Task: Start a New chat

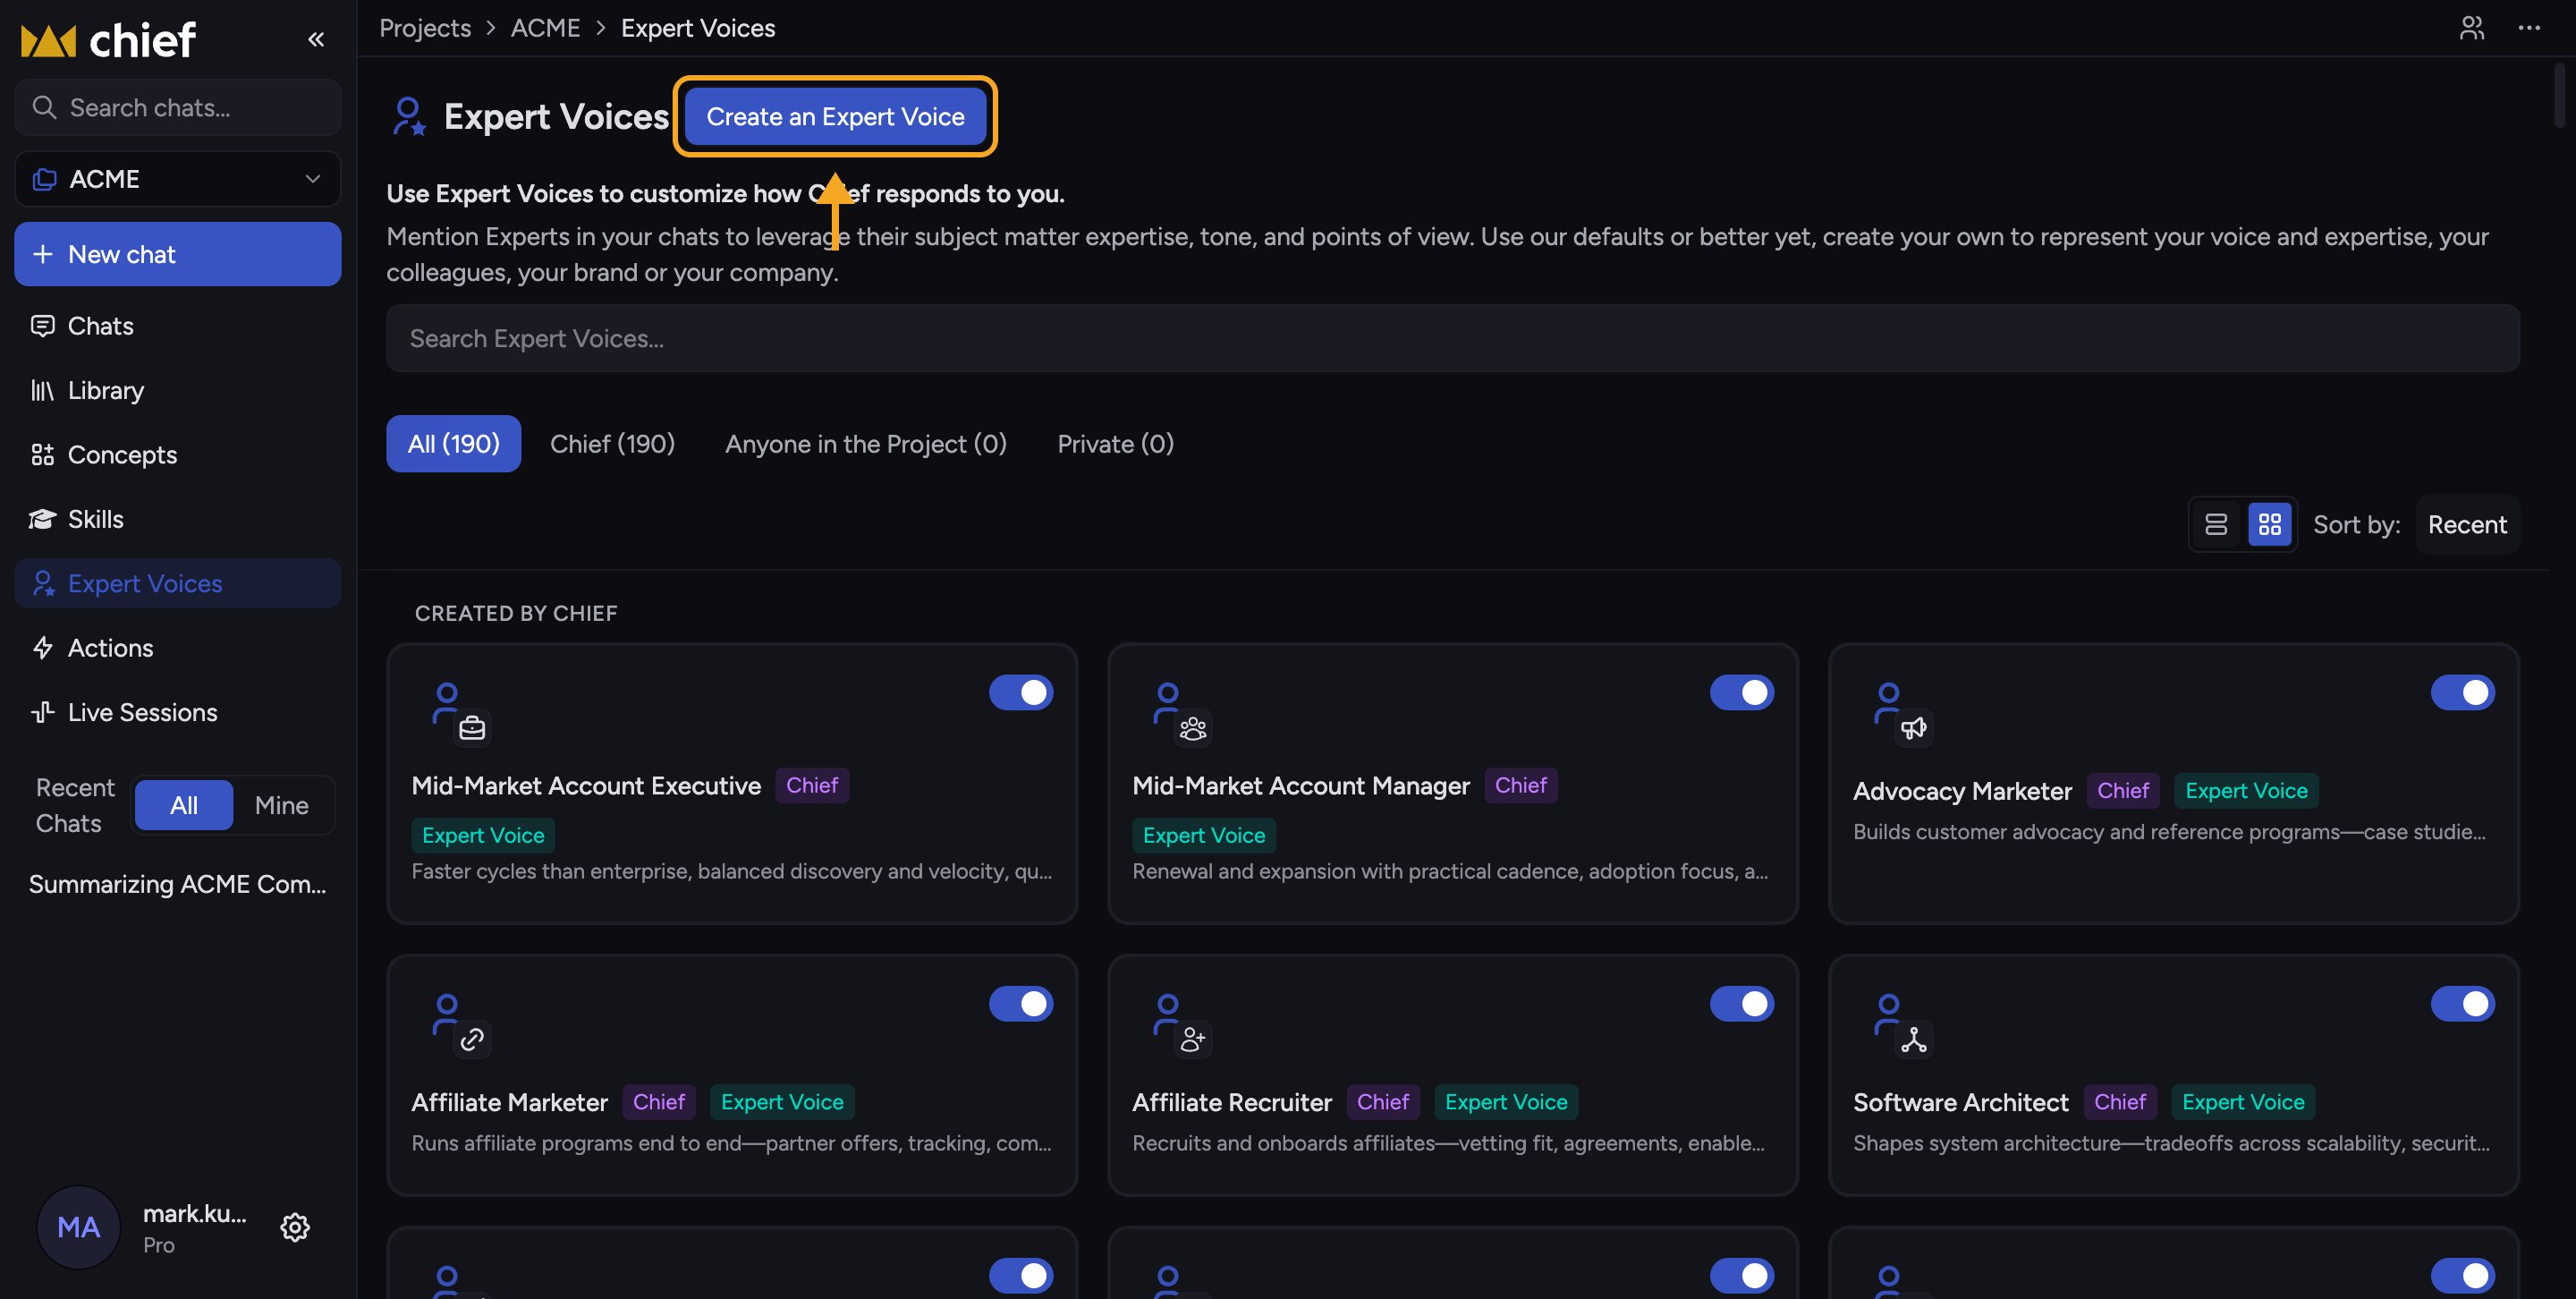Action: (178, 254)
